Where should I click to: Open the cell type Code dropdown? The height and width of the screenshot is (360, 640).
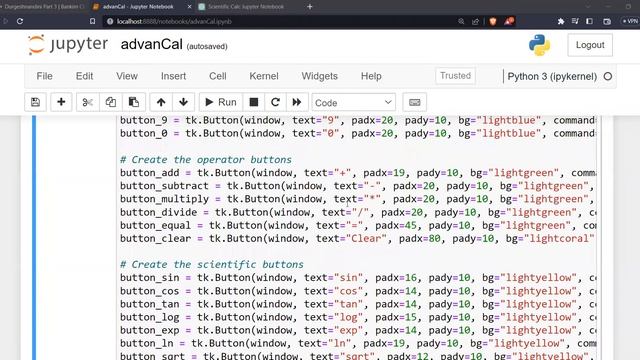point(353,102)
